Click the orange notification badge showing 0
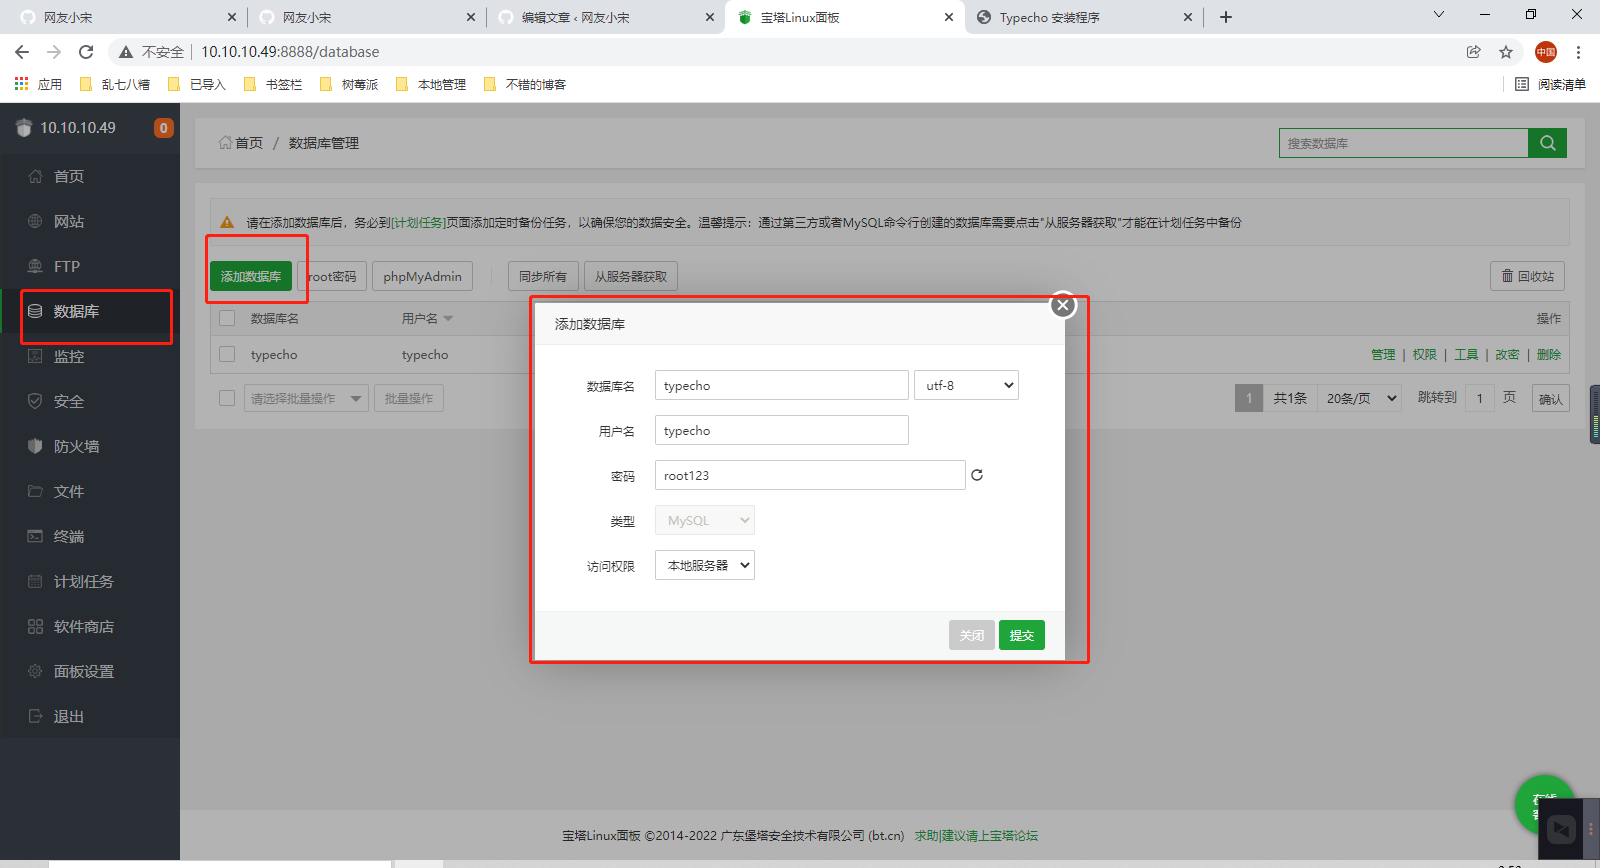This screenshot has width=1600, height=868. click(x=164, y=128)
